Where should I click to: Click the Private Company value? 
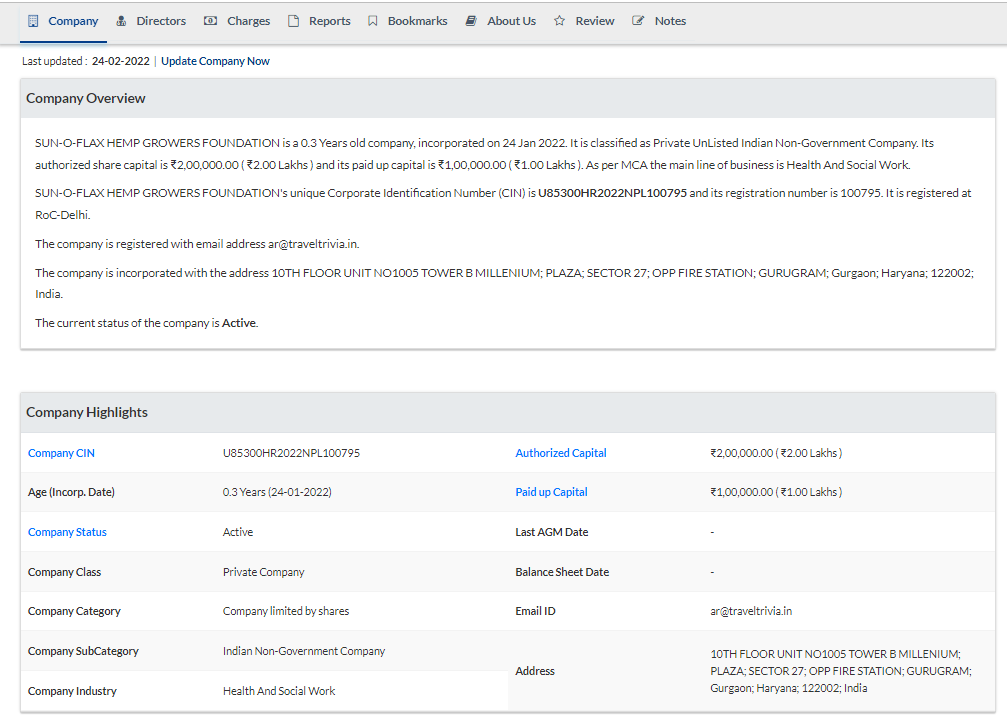263,572
